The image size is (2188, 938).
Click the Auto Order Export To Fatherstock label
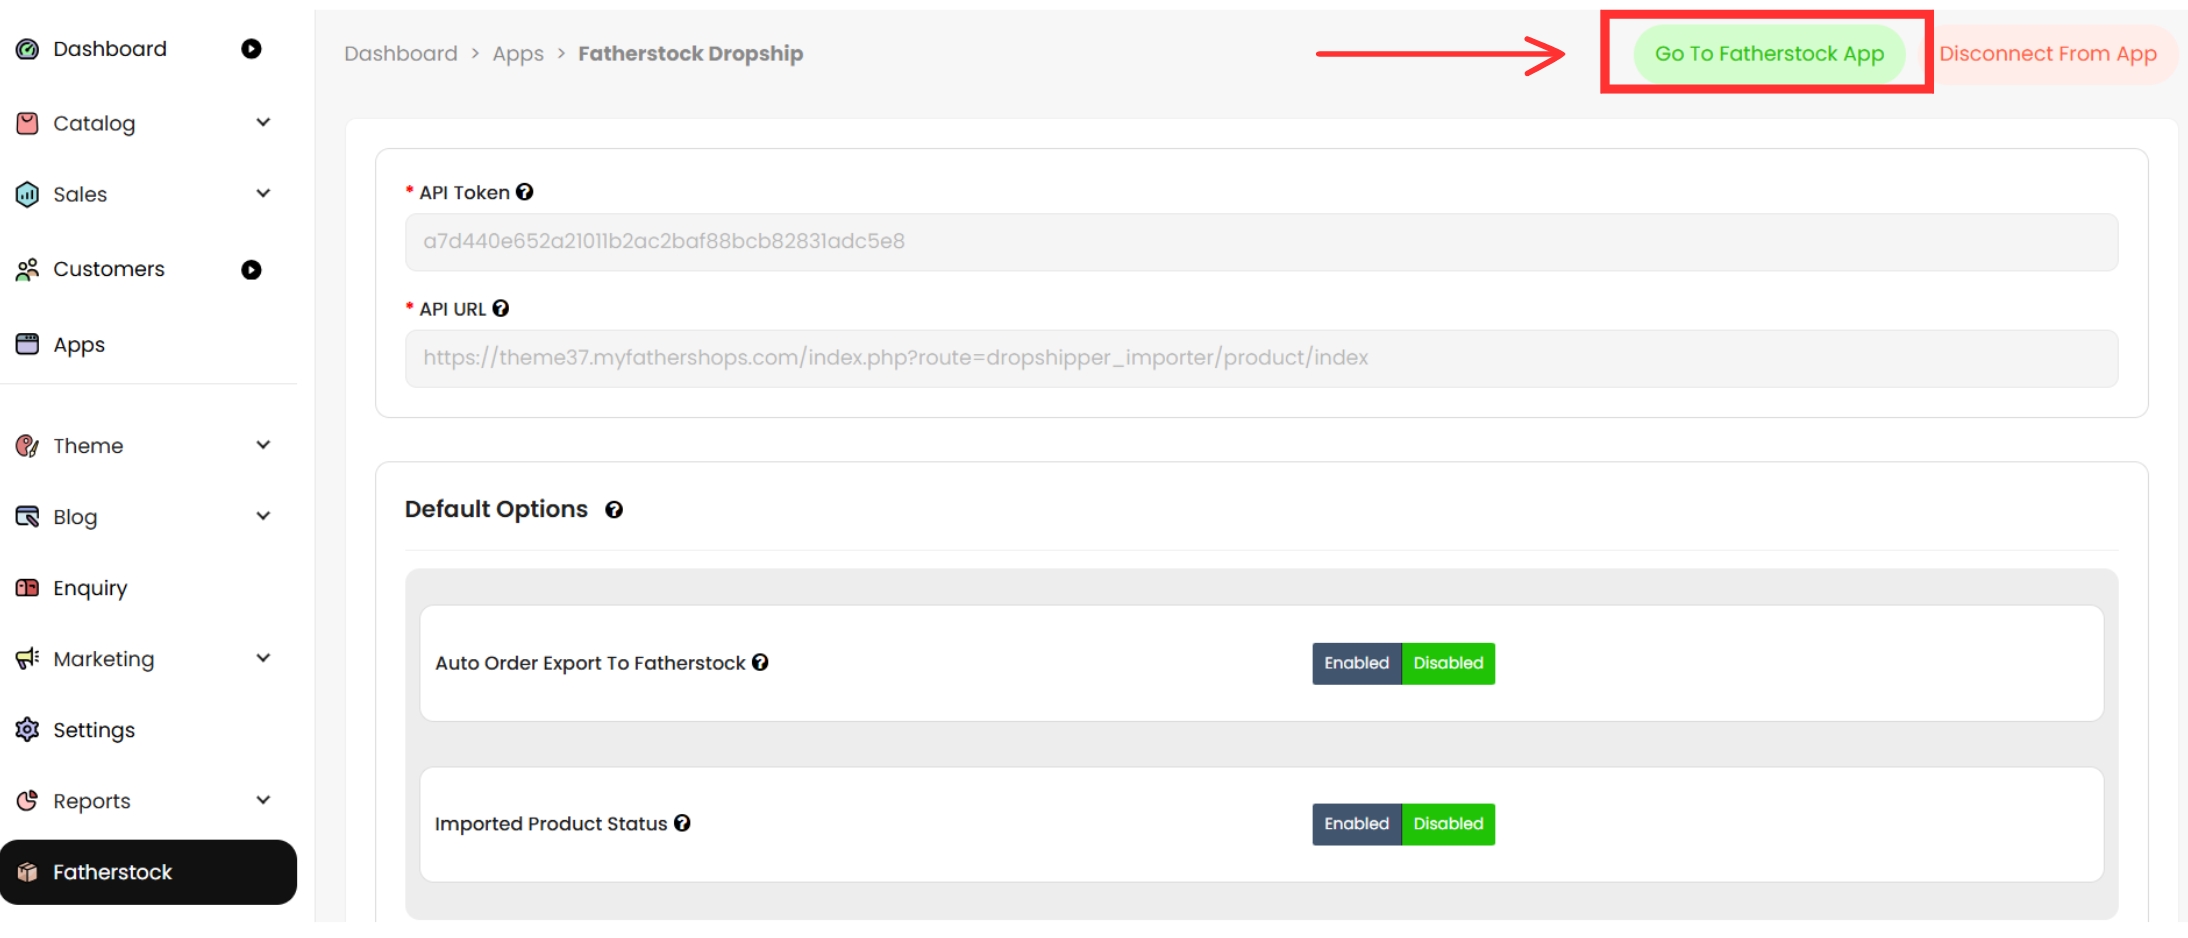pos(590,663)
